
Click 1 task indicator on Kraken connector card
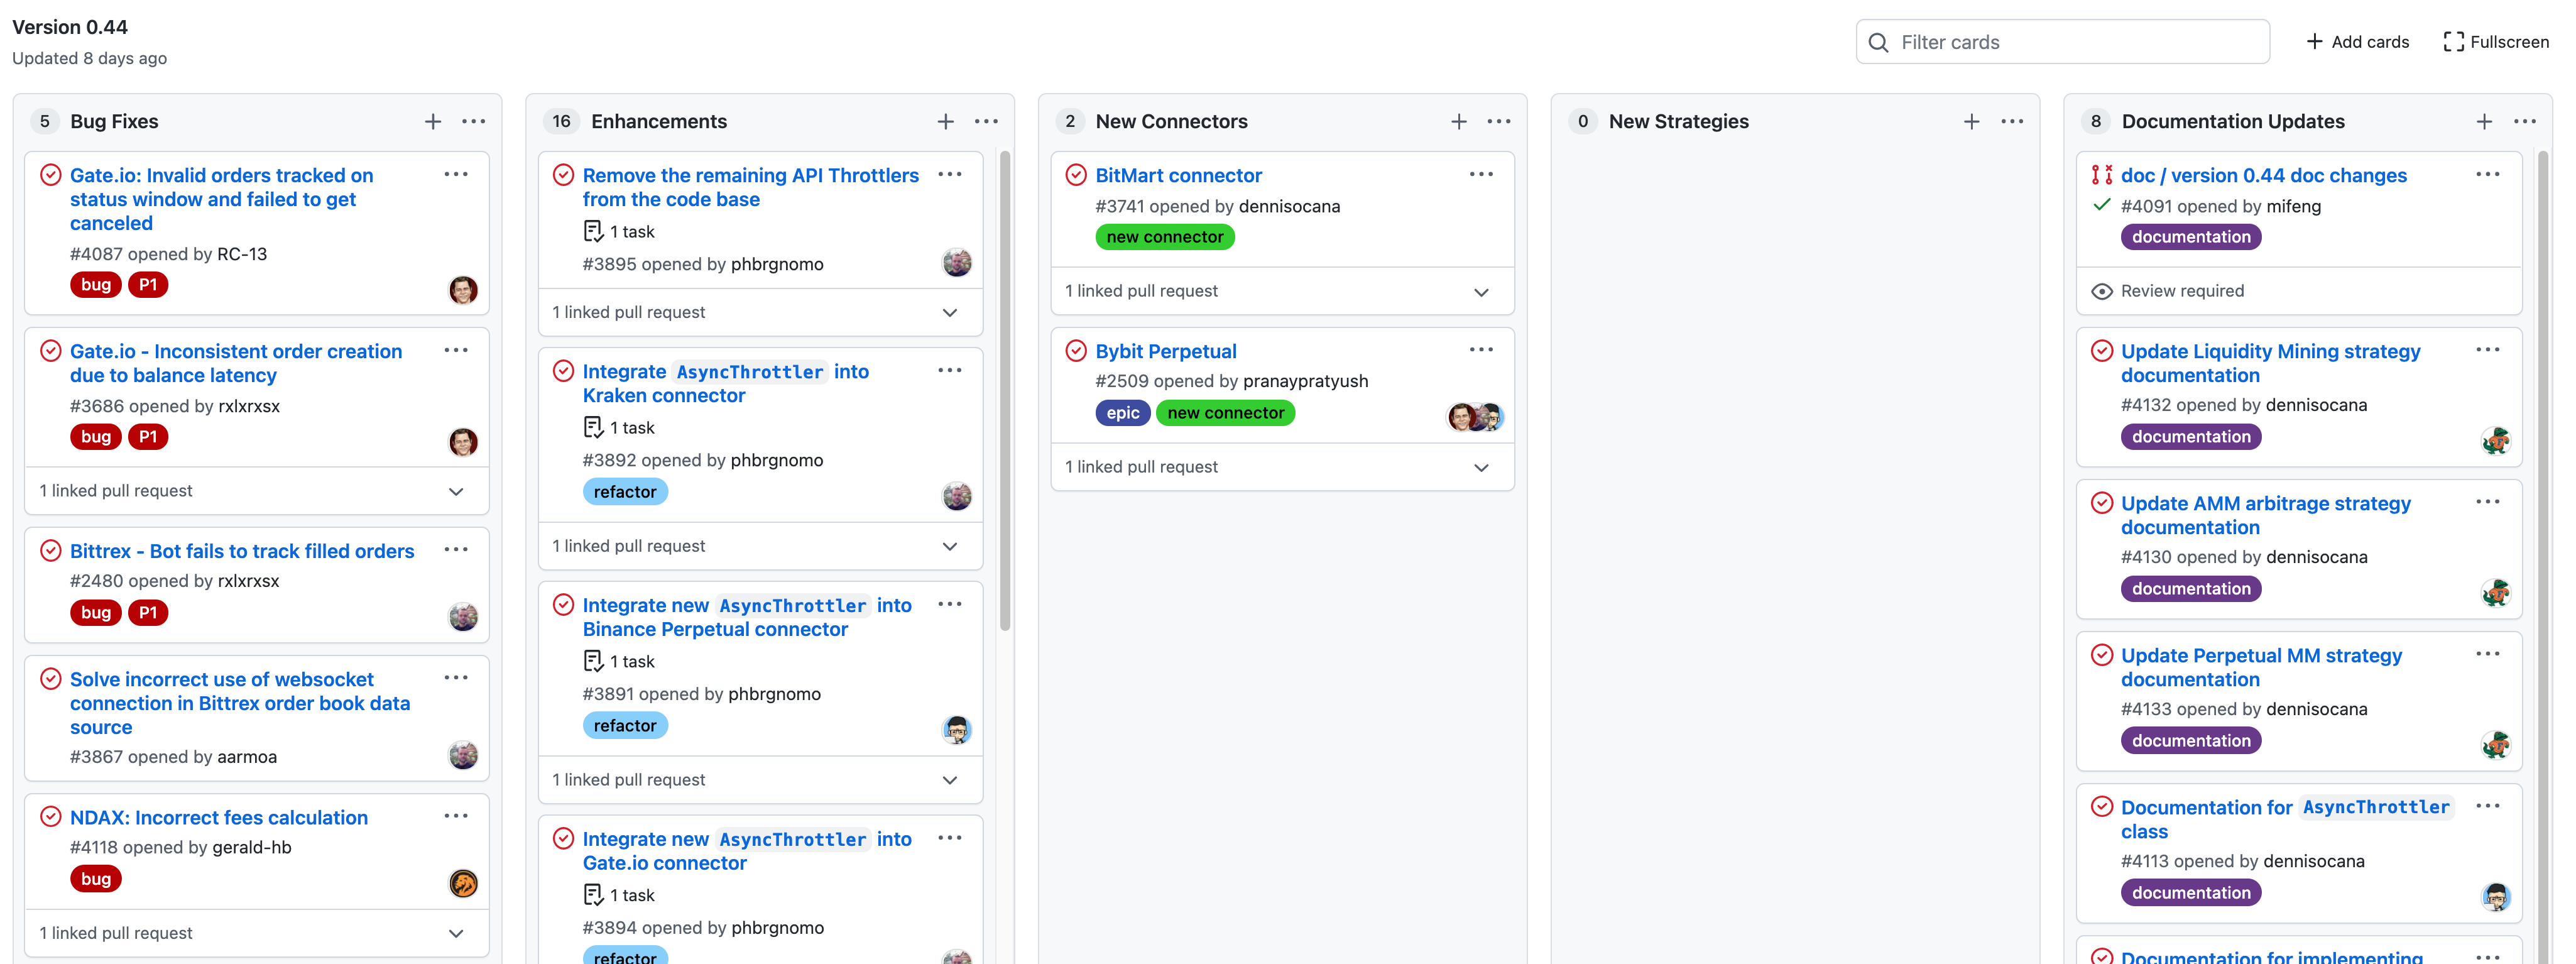pyautogui.click(x=619, y=428)
